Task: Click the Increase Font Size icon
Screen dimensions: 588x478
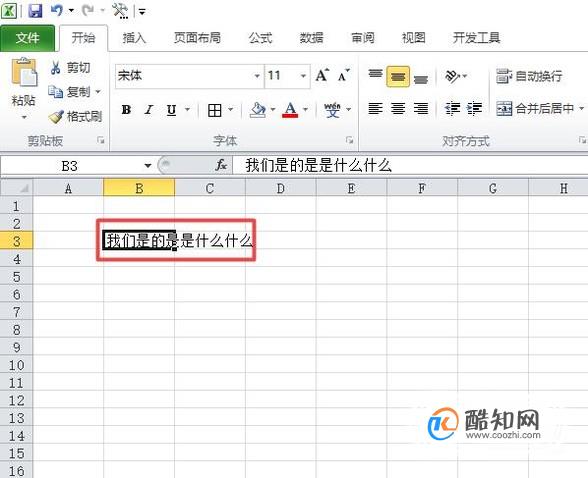Action: (x=322, y=75)
